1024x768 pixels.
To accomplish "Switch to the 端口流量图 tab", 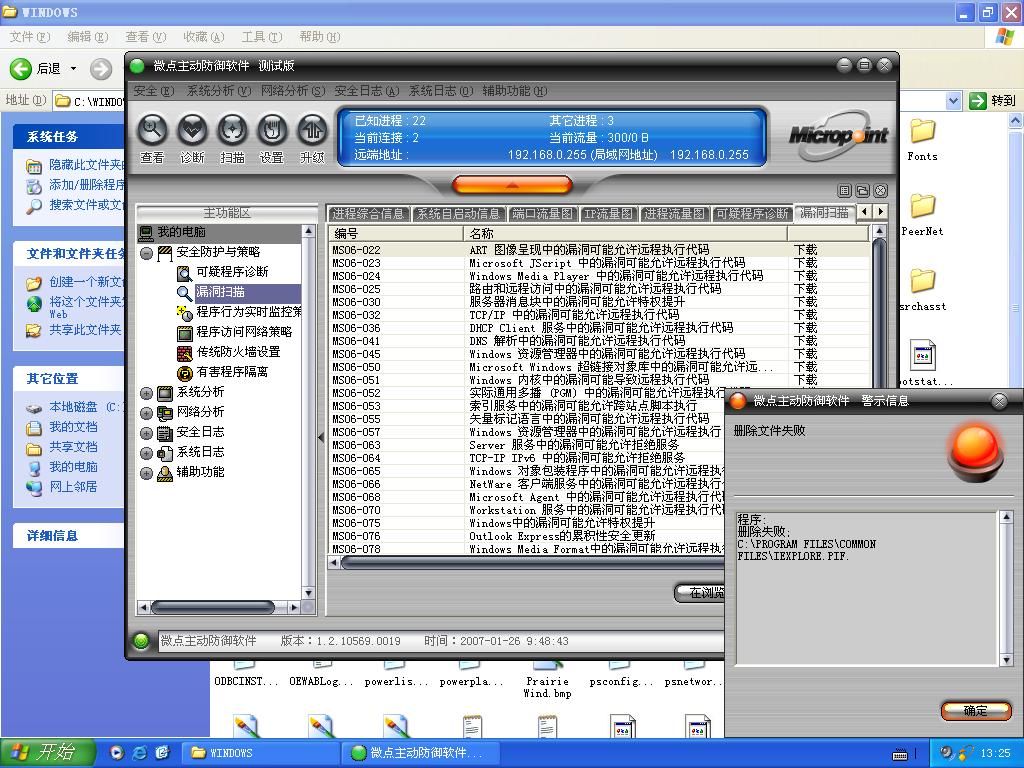I will pyautogui.click(x=542, y=214).
